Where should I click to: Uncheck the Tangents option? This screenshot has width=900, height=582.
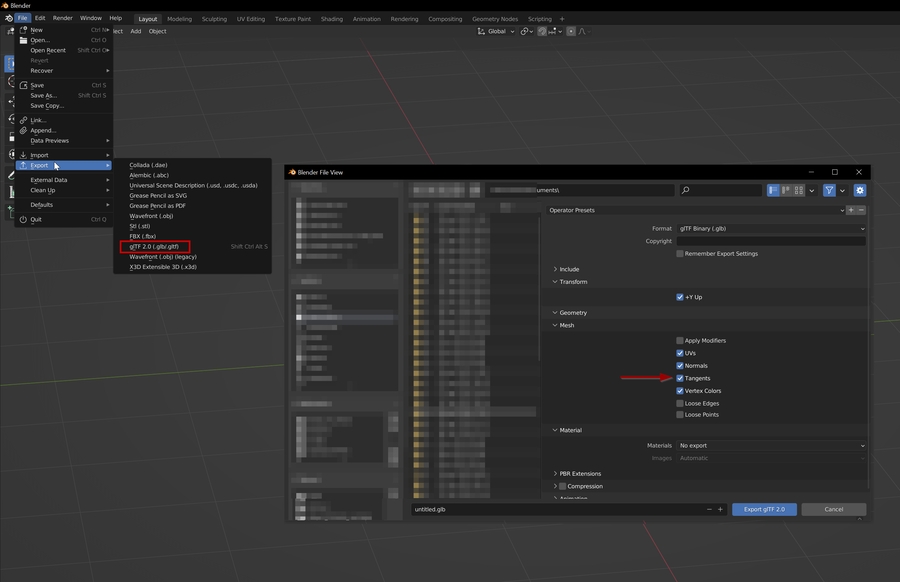tap(679, 378)
